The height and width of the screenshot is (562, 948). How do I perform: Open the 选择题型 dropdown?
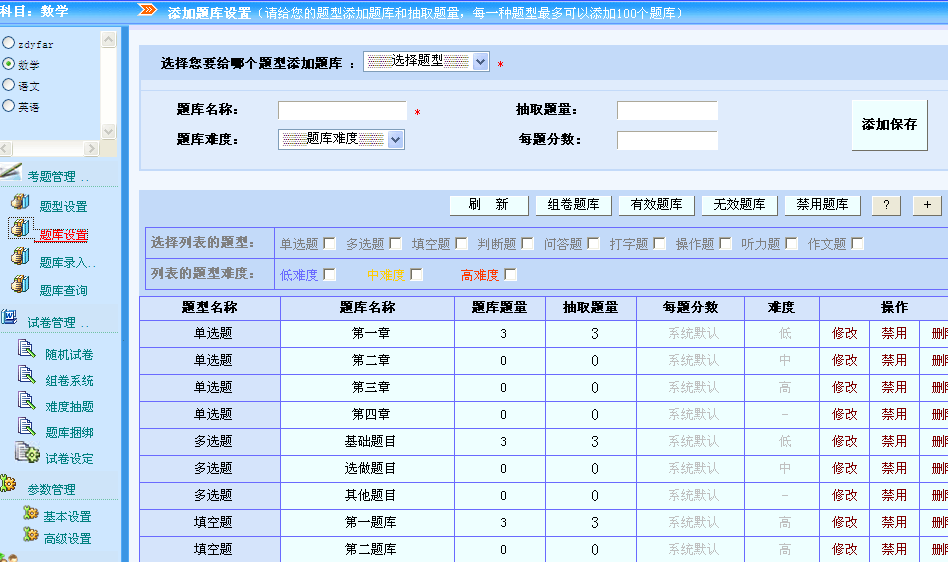click(426, 62)
